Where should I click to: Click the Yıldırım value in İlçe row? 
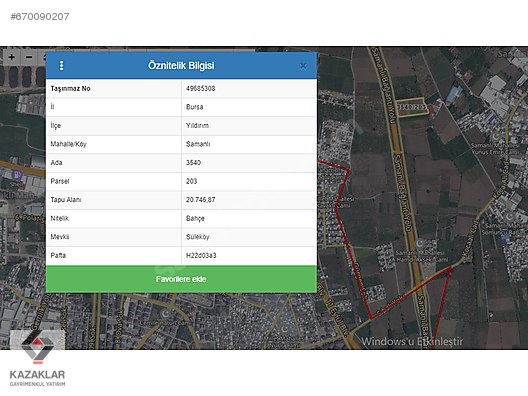197,126
